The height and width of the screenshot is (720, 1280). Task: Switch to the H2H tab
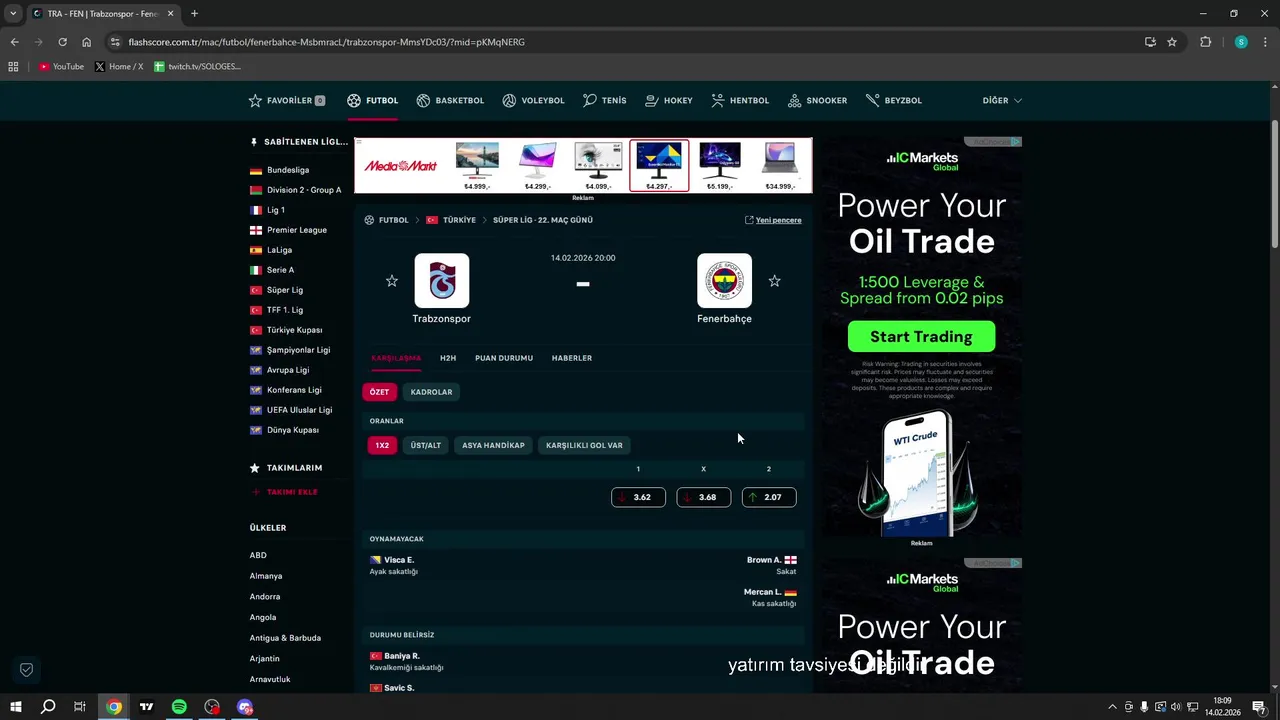[448, 358]
